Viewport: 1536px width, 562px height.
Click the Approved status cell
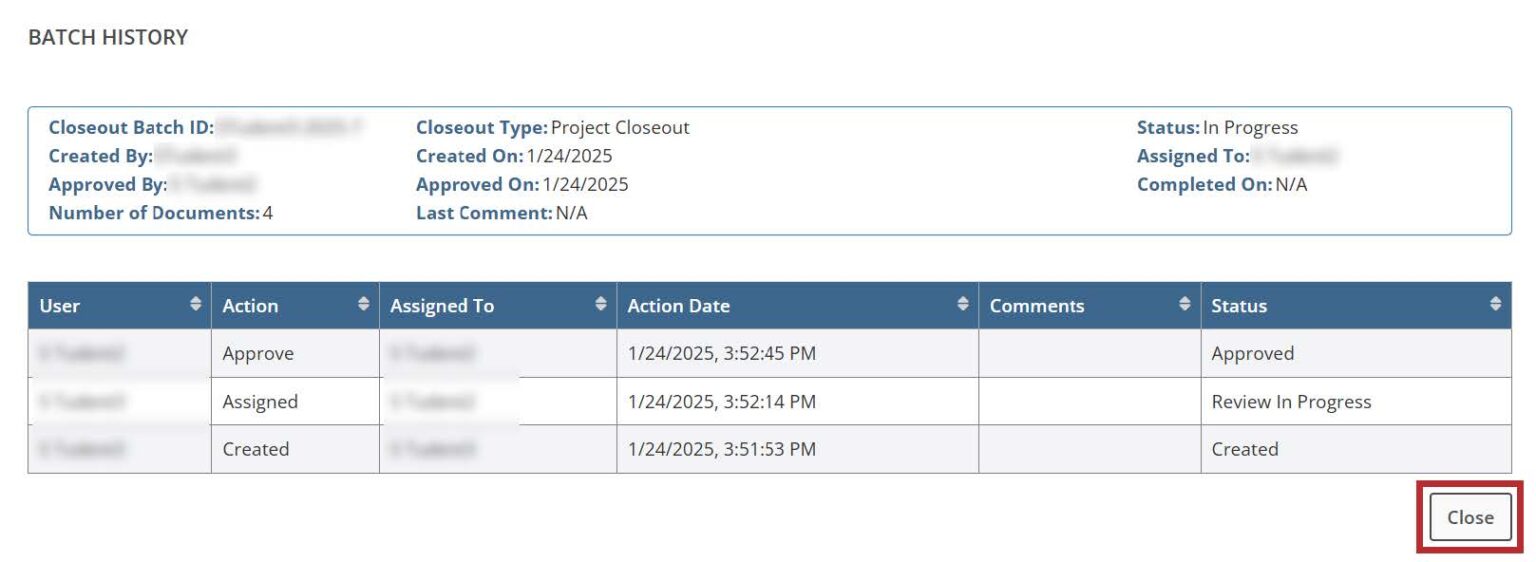(1252, 354)
